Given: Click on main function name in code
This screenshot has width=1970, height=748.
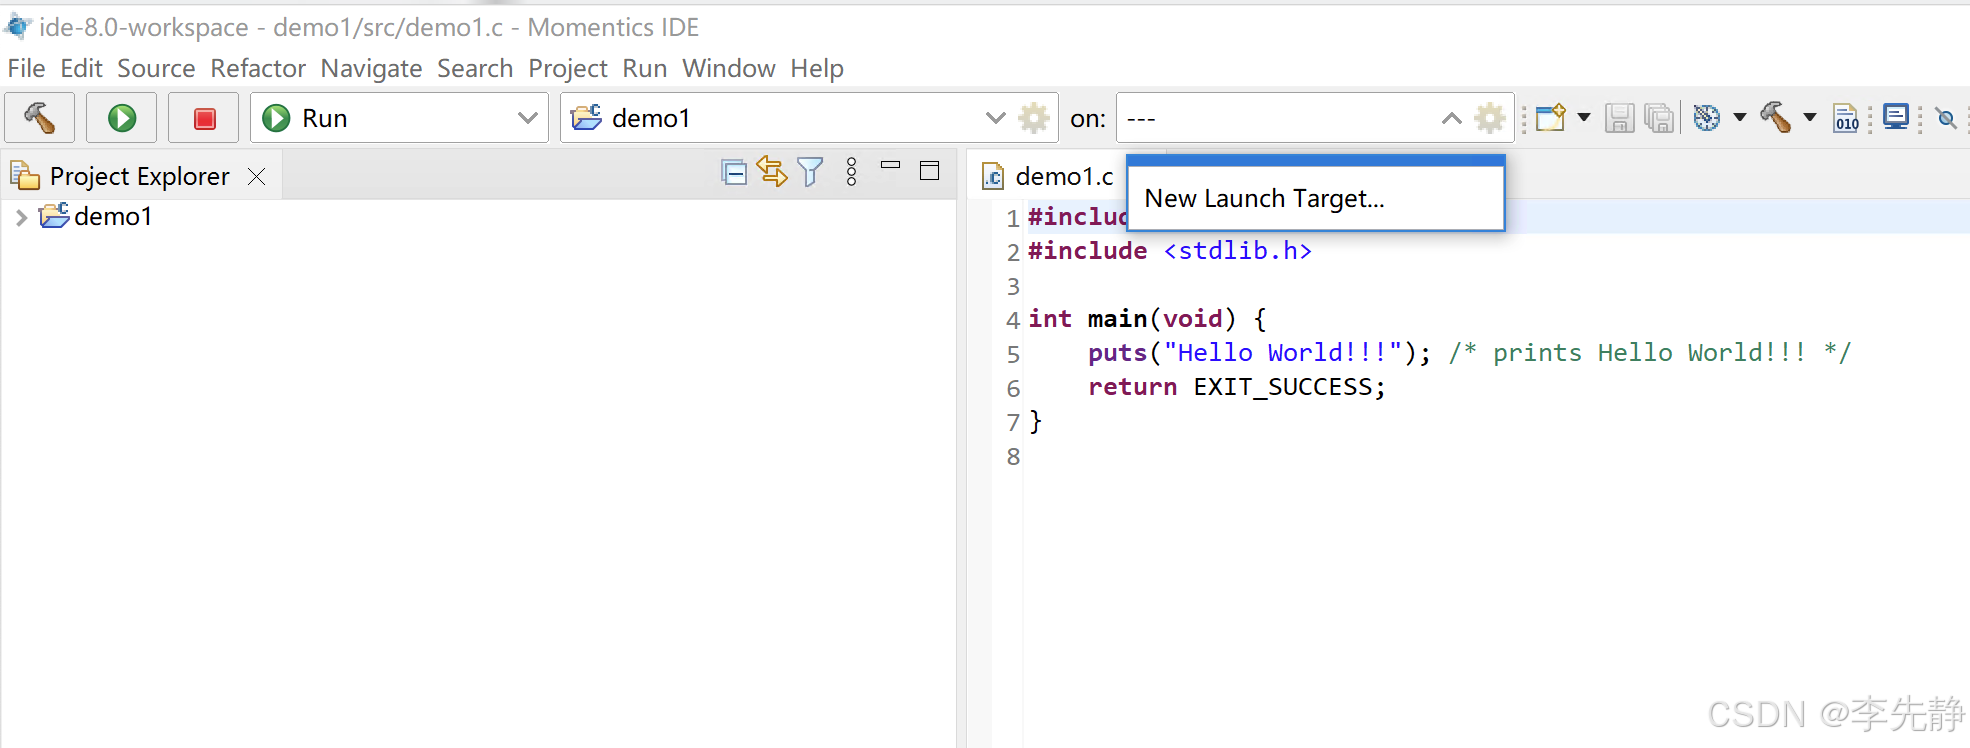Looking at the screenshot, I should [1117, 319].
